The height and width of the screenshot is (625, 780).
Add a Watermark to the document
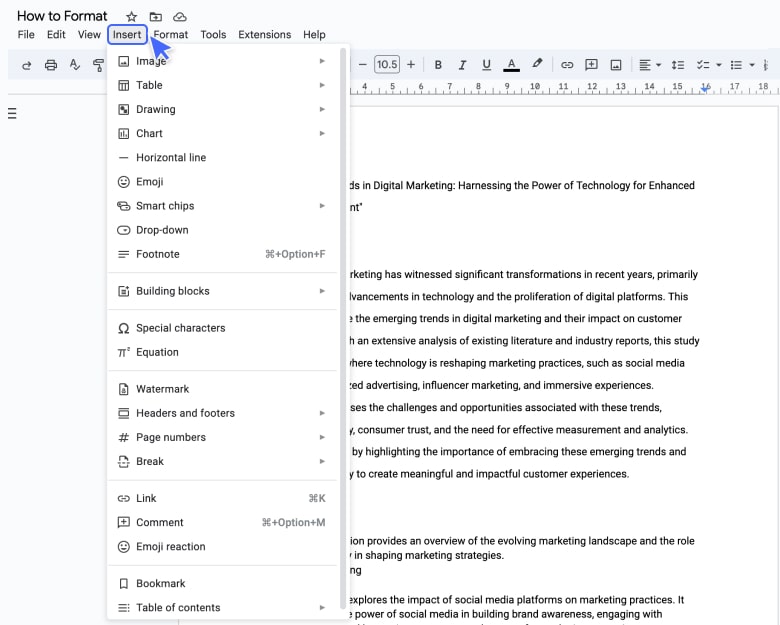tap(222, 389)
